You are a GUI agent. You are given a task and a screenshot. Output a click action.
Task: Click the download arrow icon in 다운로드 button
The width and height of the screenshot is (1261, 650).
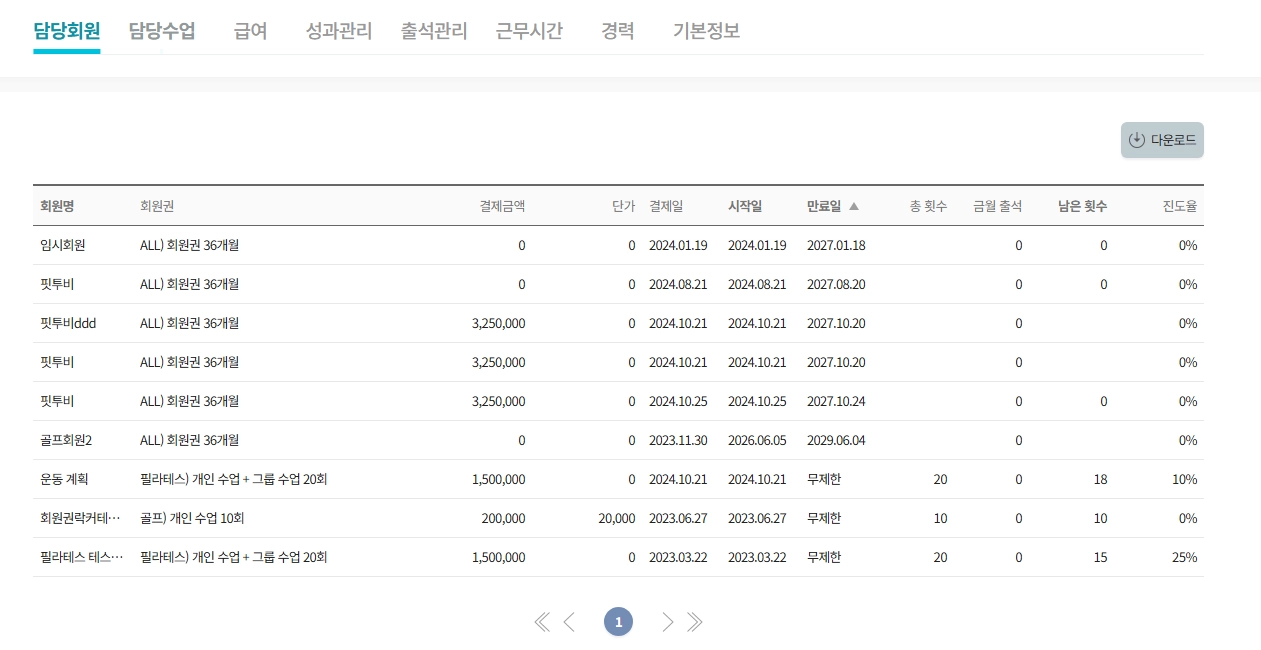click(x=1136, y=140)
